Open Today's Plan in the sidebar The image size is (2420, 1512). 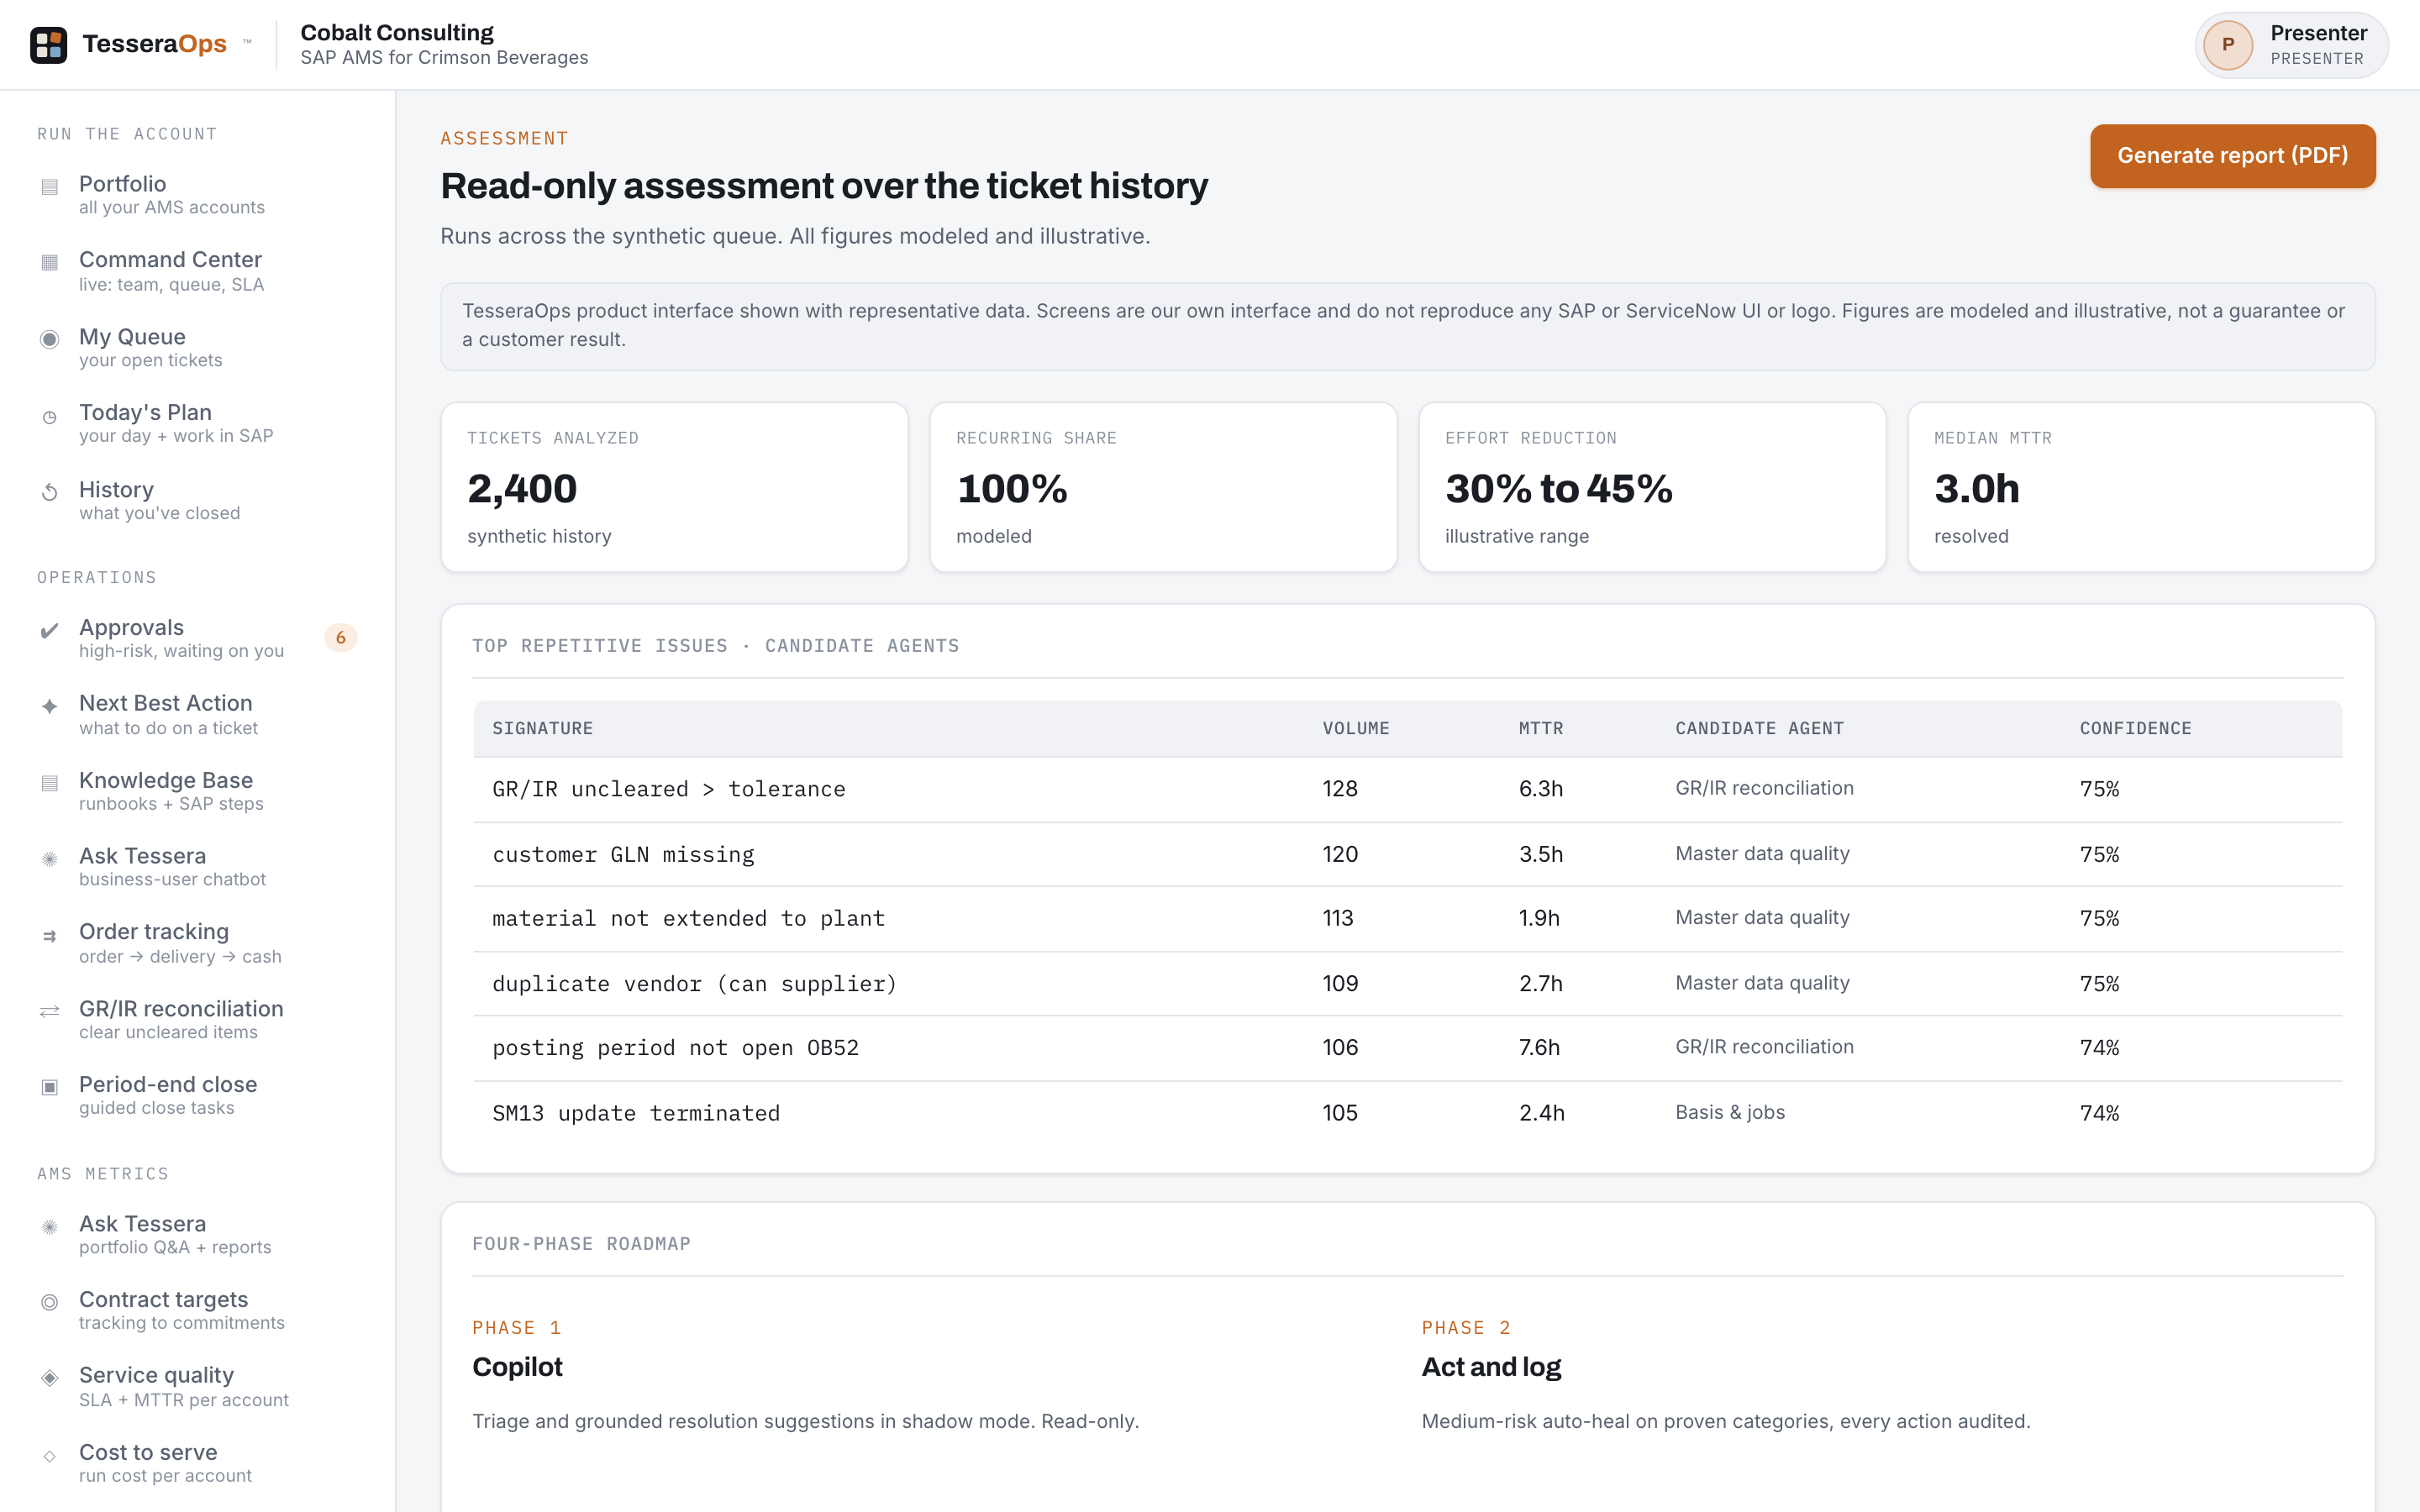(x=197, y=423)
